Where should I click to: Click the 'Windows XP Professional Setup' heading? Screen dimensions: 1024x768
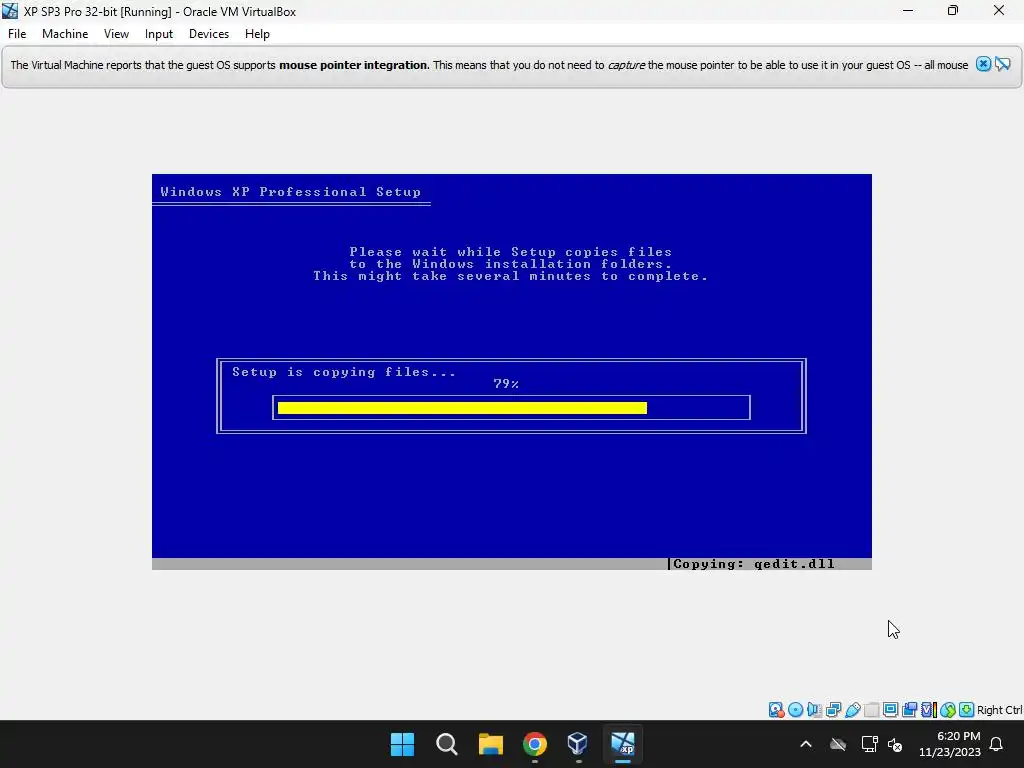click(x=291, y=192)
